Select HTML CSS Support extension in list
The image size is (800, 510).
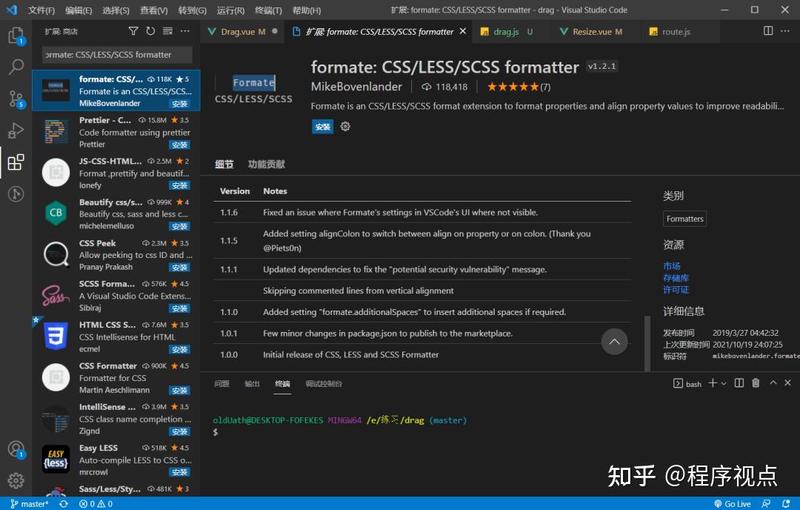tap(116, 337)
